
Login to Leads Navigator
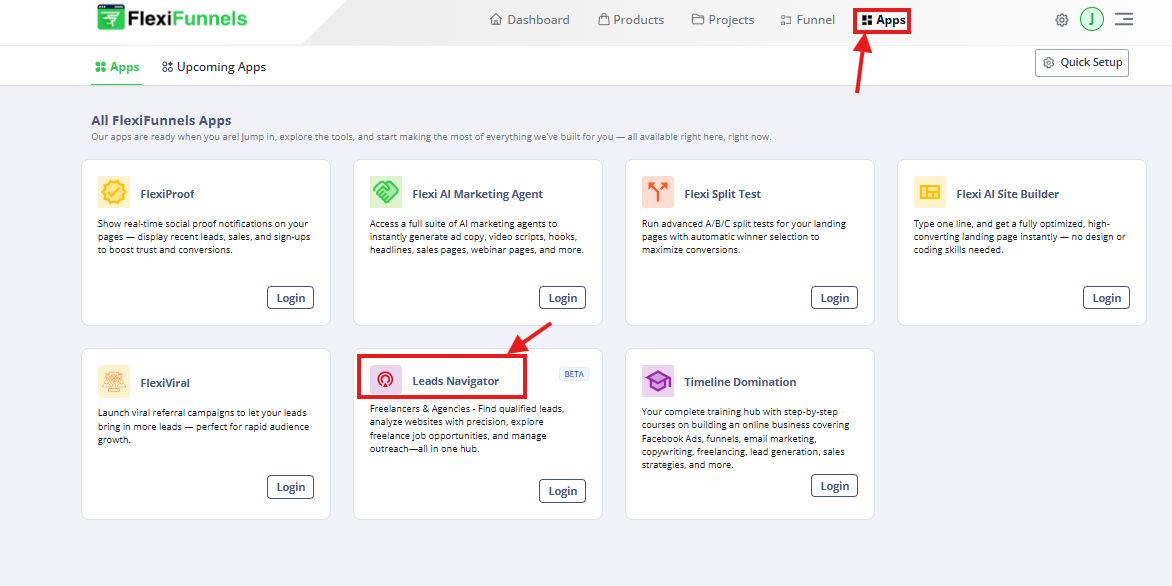563,490
